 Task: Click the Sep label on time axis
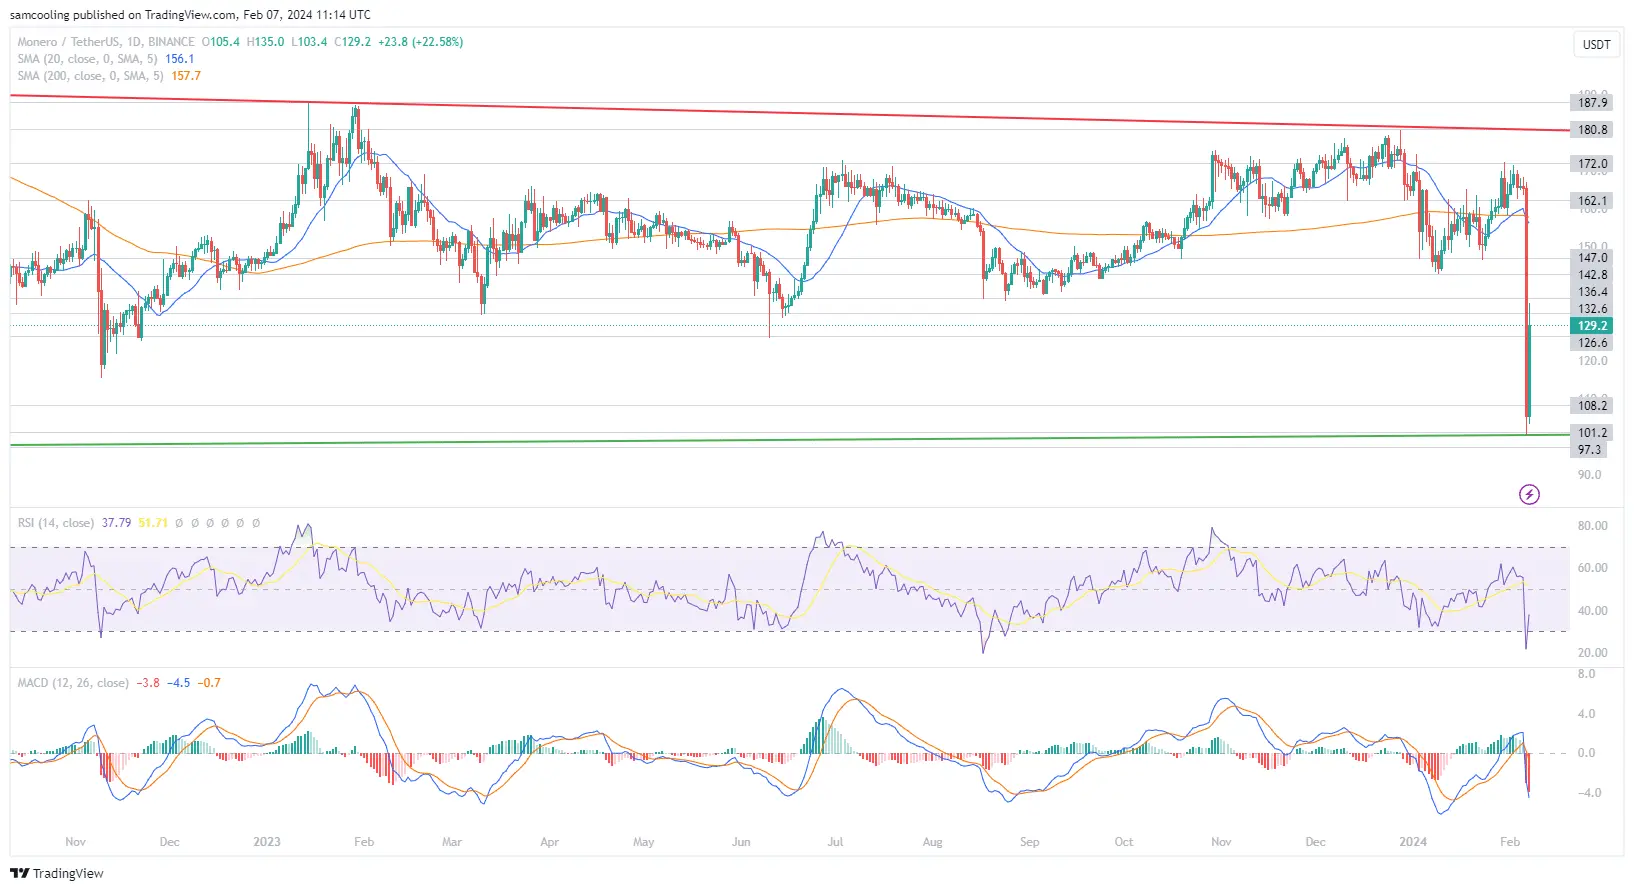tap(1029, 842)
